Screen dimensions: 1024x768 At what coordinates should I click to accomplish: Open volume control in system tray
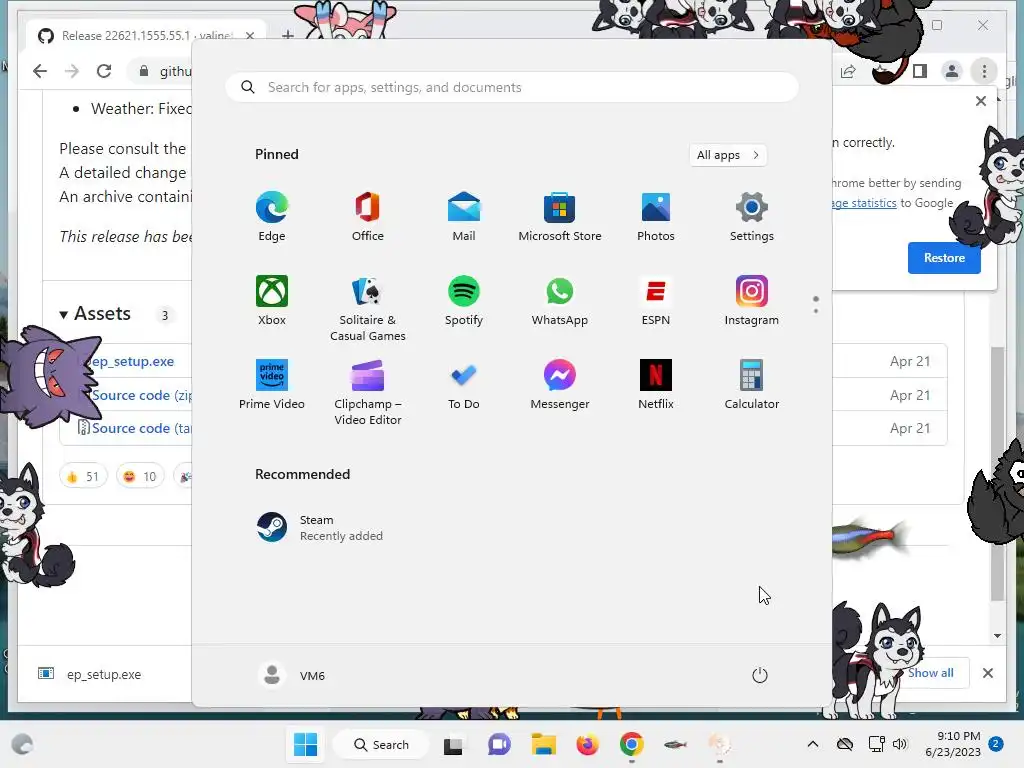pyautogui.click(x=900, y=744)
